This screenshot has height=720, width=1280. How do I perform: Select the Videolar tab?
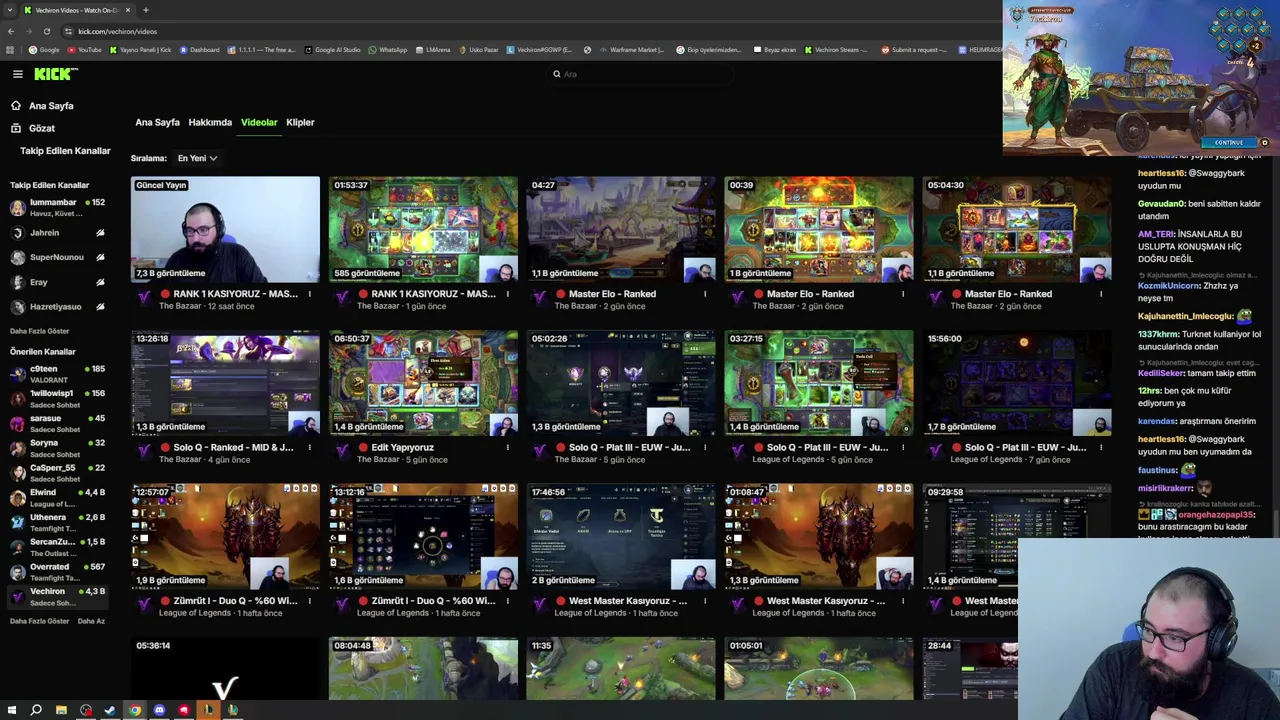coord(259,122)
